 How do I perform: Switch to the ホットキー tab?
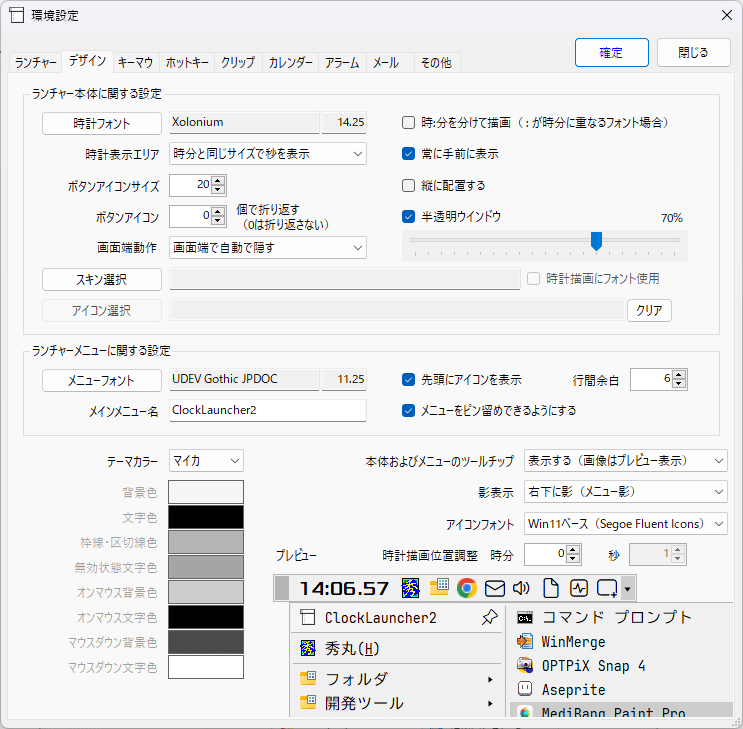point(187,63)
